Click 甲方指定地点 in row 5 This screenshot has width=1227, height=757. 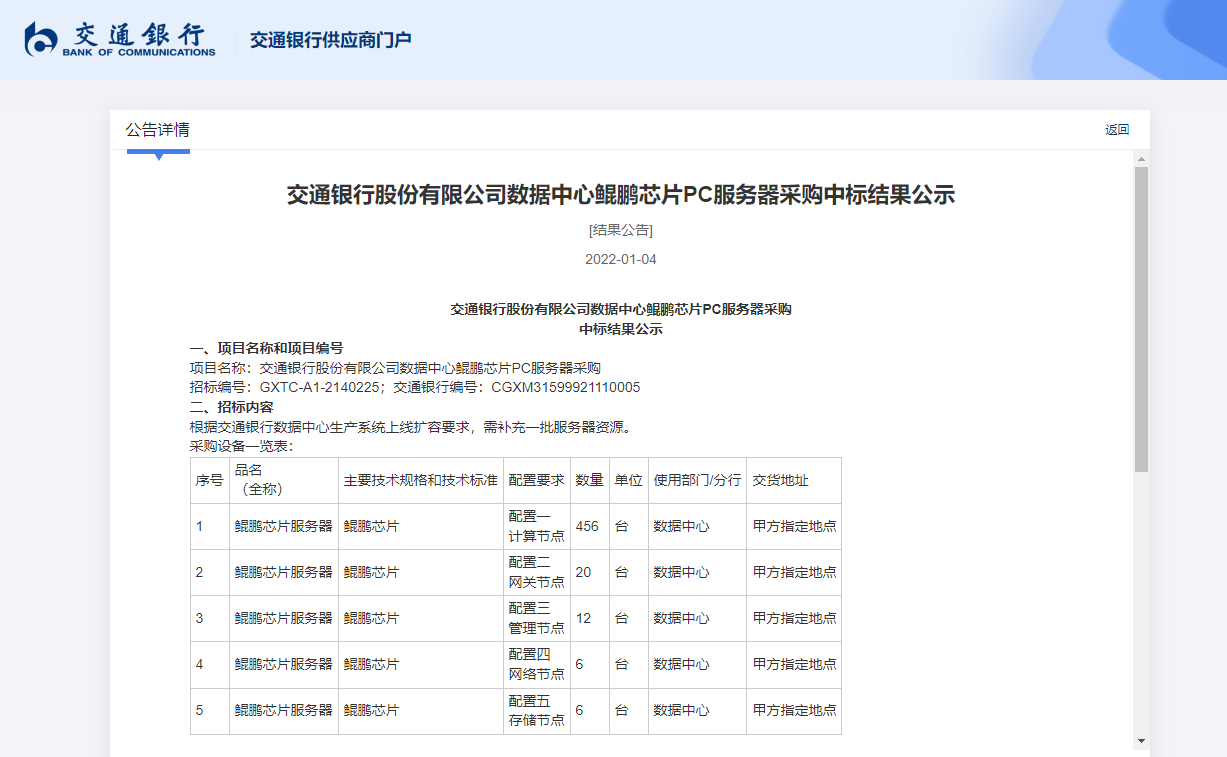tap(794, 710)
